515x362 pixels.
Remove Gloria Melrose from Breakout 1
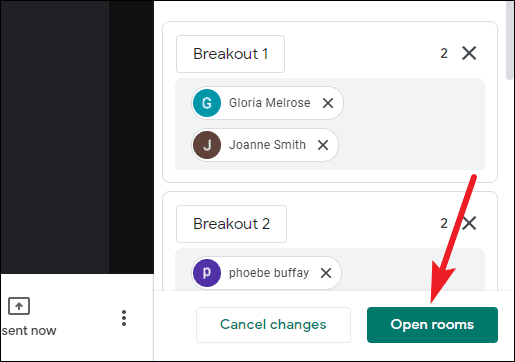click(328, 103)
